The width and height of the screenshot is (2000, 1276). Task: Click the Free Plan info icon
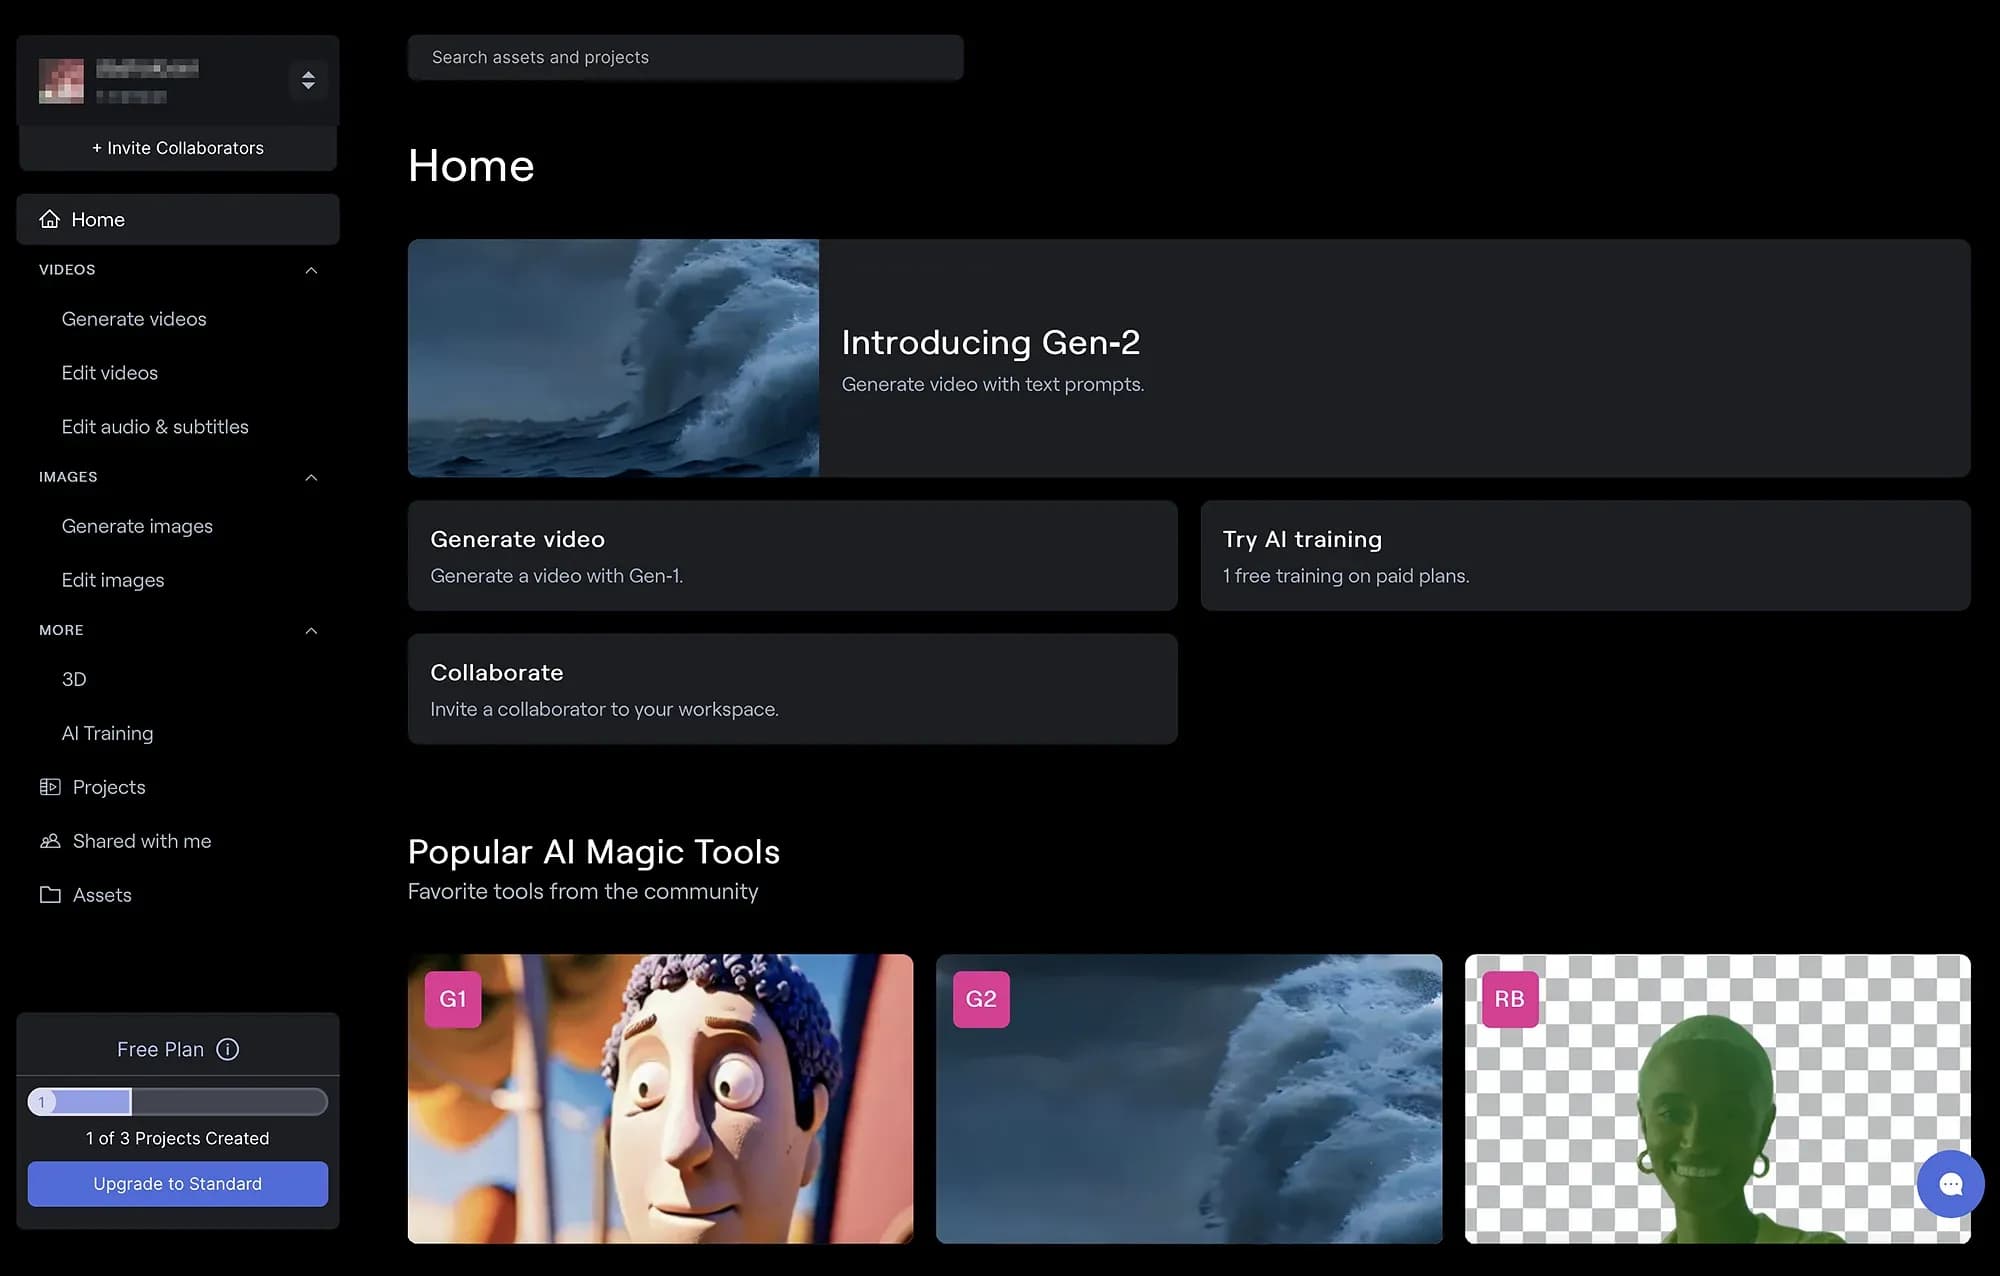(228, 1049)
